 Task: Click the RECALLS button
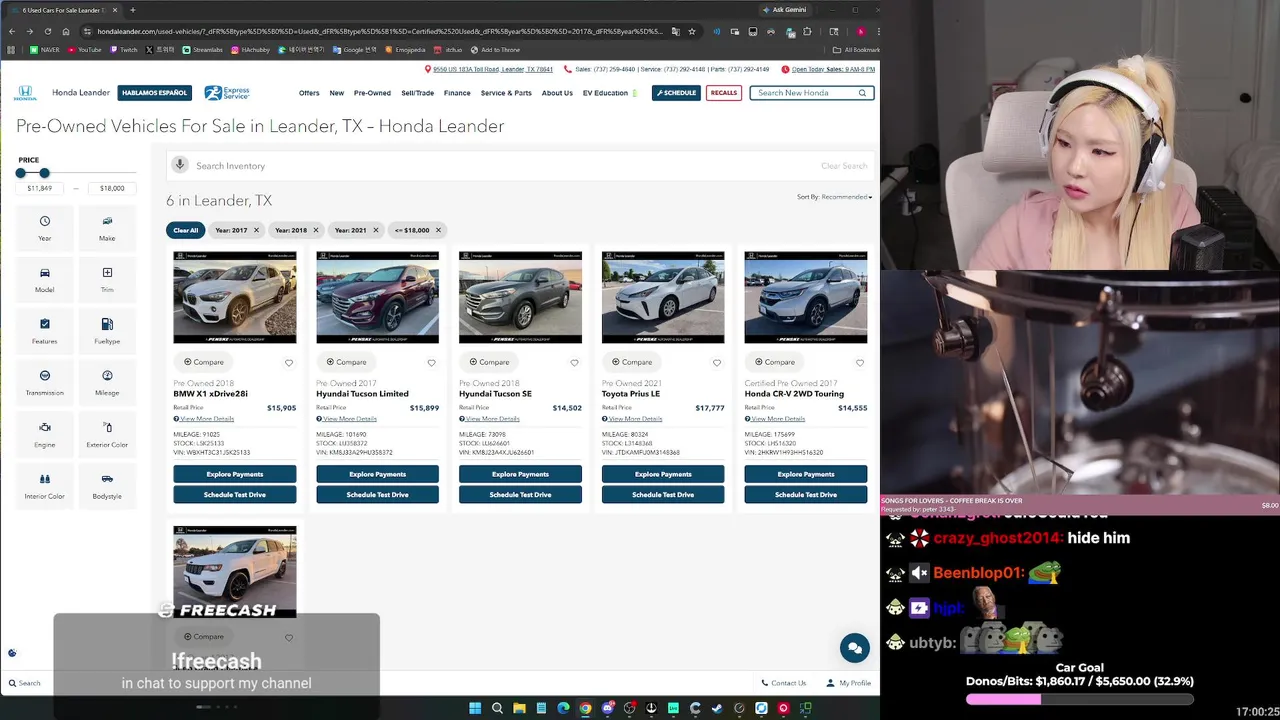(724, 93)
